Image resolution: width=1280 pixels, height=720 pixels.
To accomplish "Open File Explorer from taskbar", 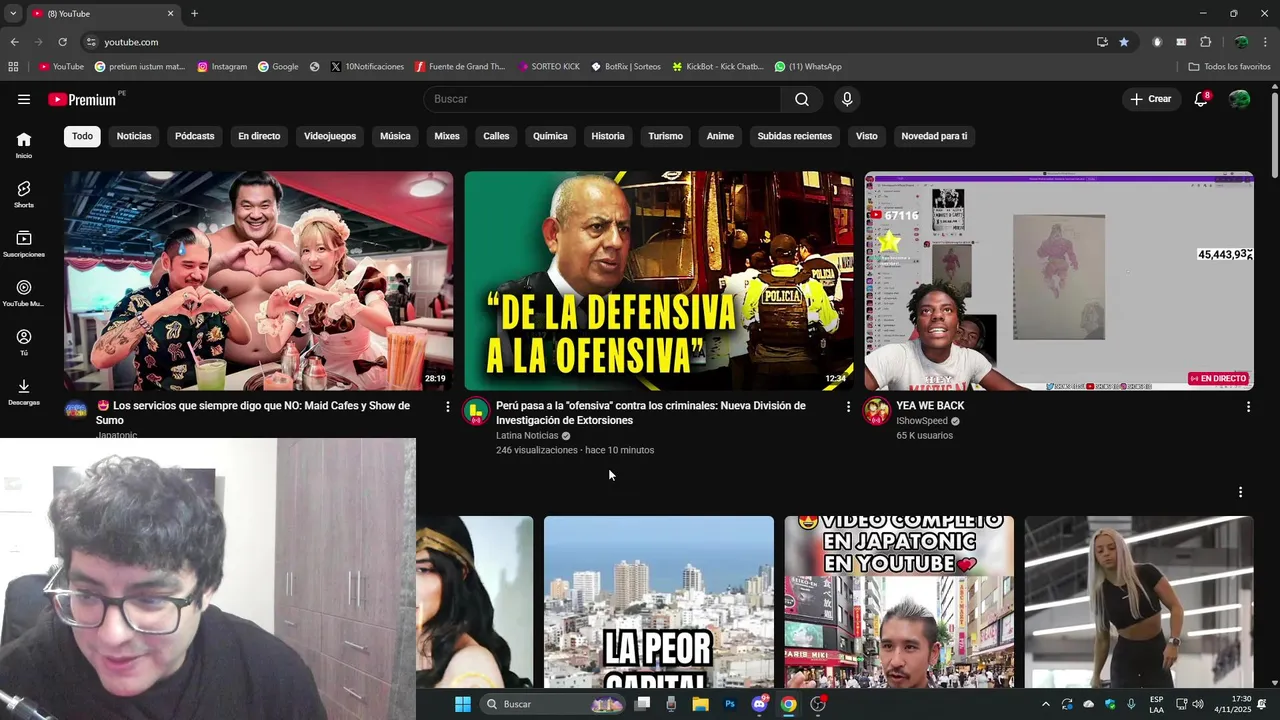I will [701, 704].
